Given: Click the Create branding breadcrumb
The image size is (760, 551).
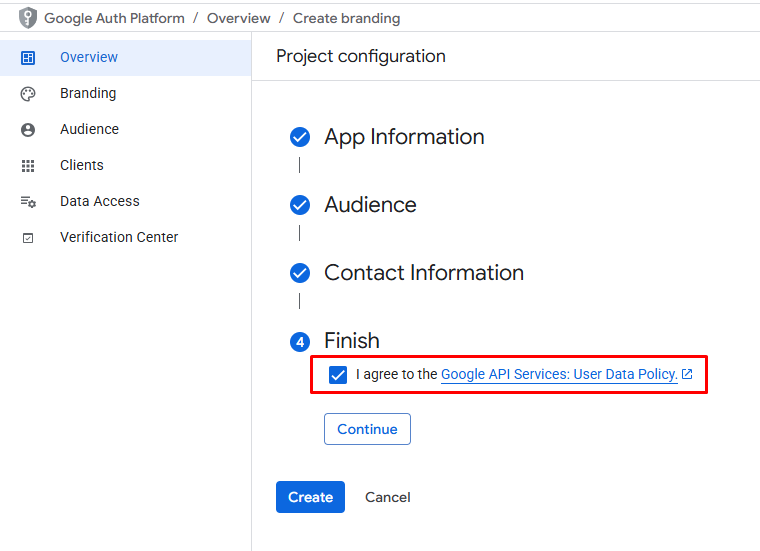Looking at the screenshot, I should tap(347, 18).
